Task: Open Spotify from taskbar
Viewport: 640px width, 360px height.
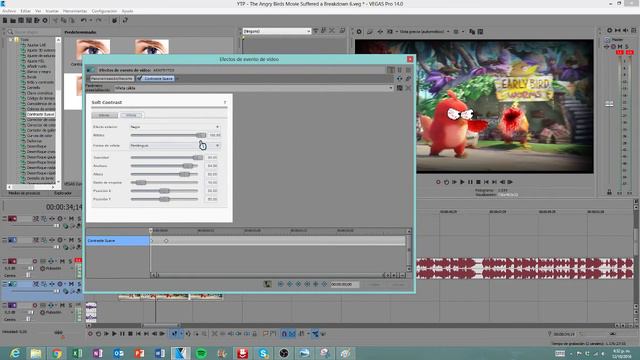Action: click(201, 353)
